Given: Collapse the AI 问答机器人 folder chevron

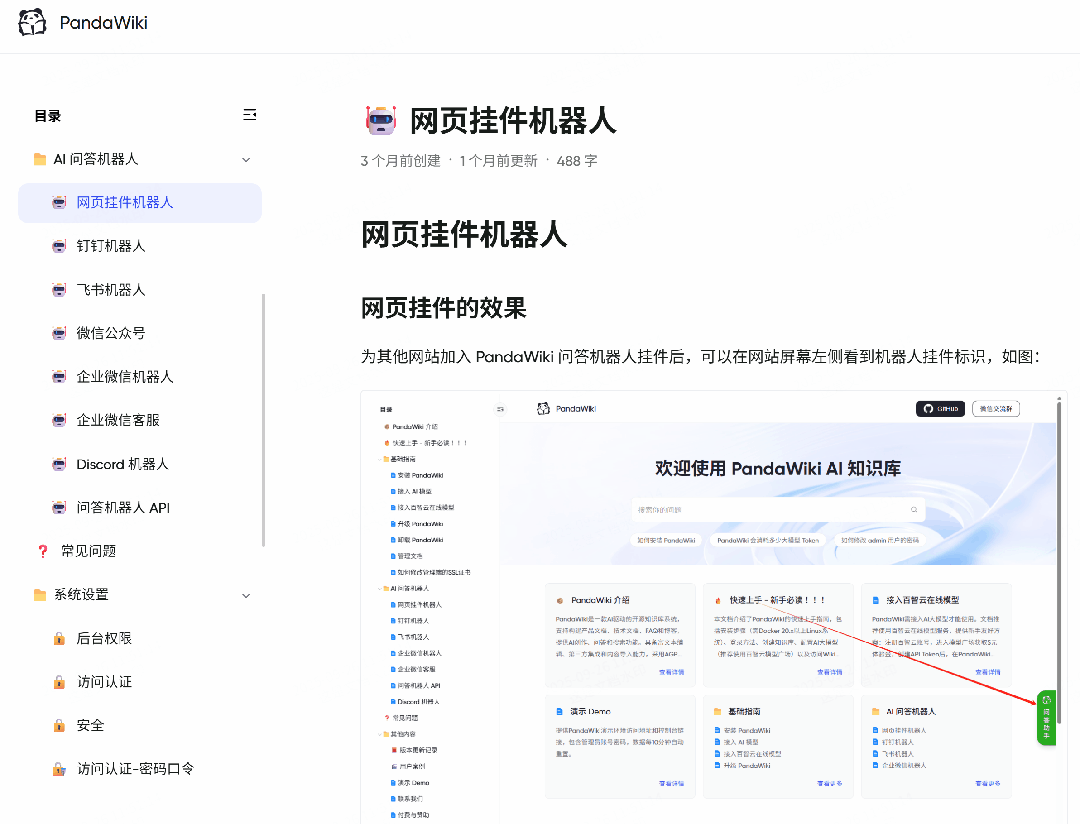Looking at the screenshot, I should click(246, 160).
